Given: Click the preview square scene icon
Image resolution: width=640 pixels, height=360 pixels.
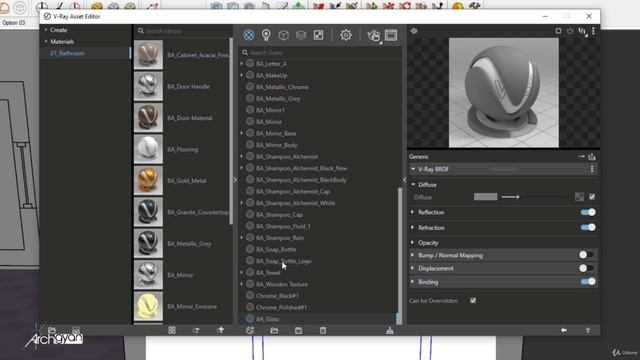Looking at the screenshot, I should tap(558, 31).
